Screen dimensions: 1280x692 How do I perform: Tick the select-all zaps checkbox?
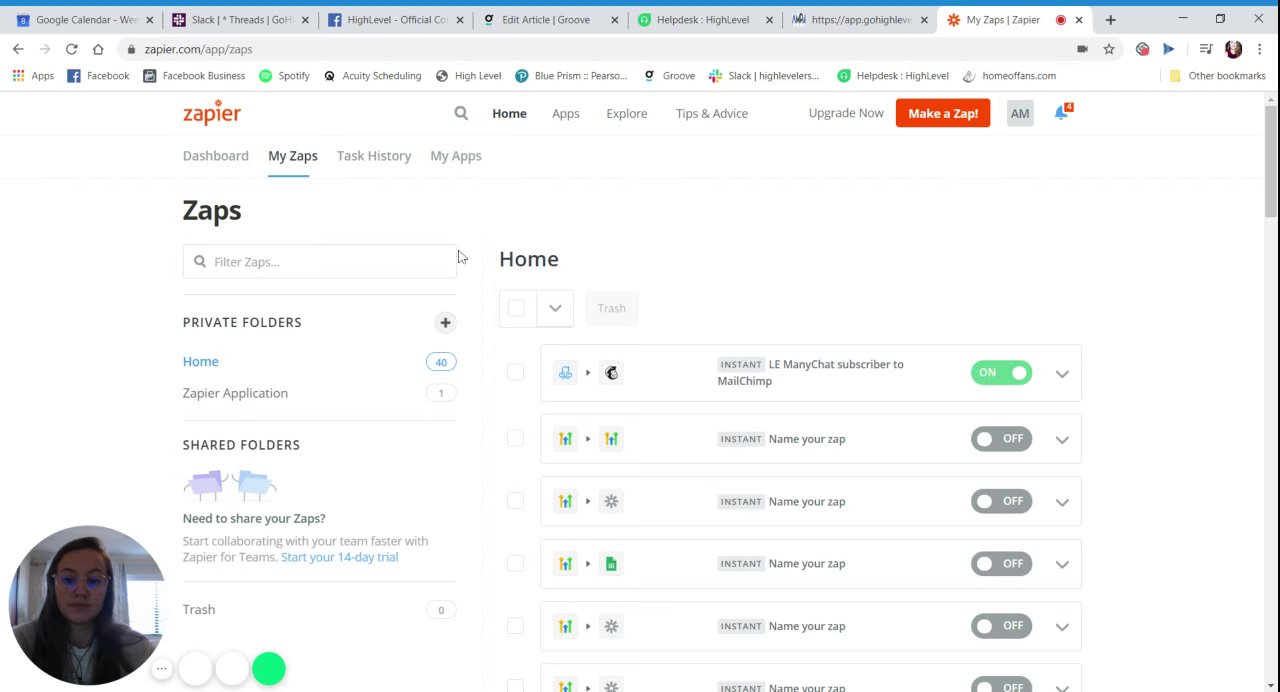(516, 308)
